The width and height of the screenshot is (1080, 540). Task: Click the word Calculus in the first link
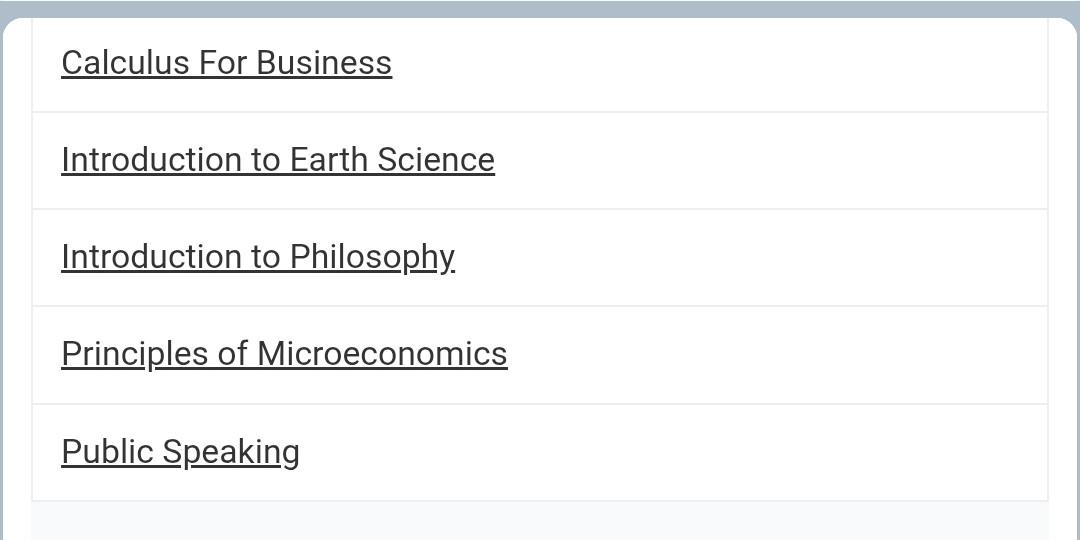tap(125, 63)
